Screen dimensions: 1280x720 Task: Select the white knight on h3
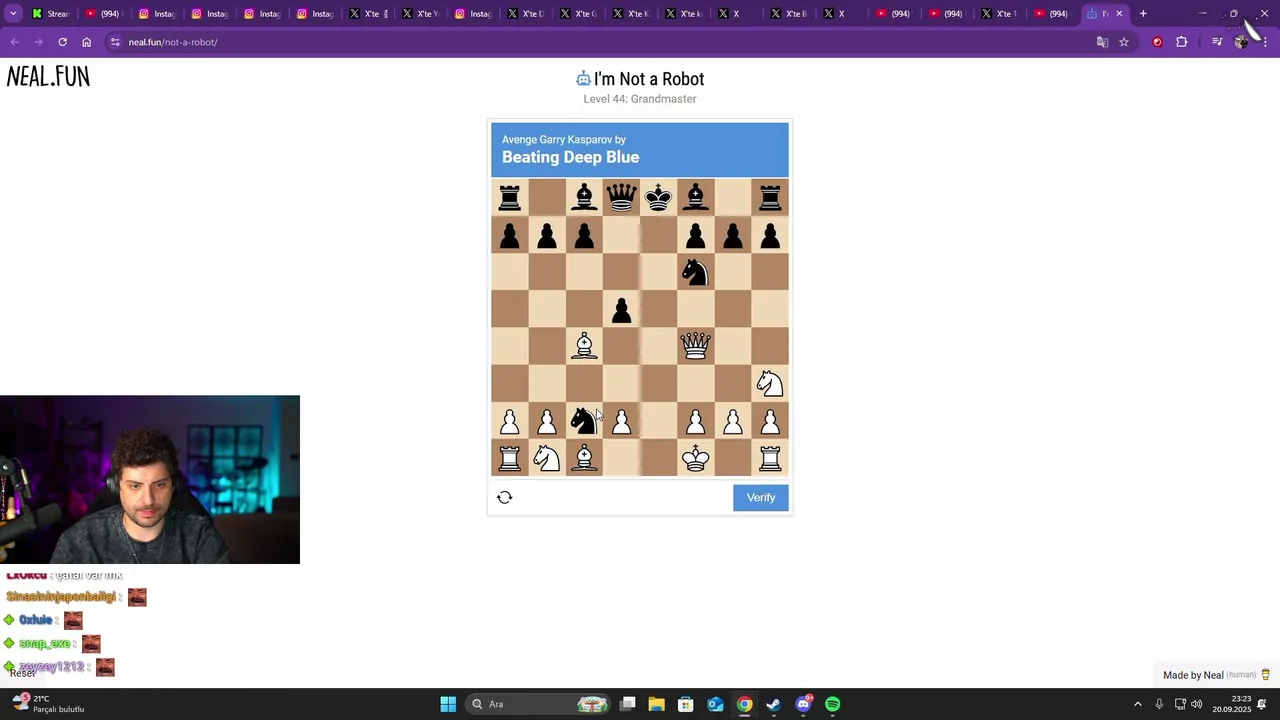pos(770,384)
